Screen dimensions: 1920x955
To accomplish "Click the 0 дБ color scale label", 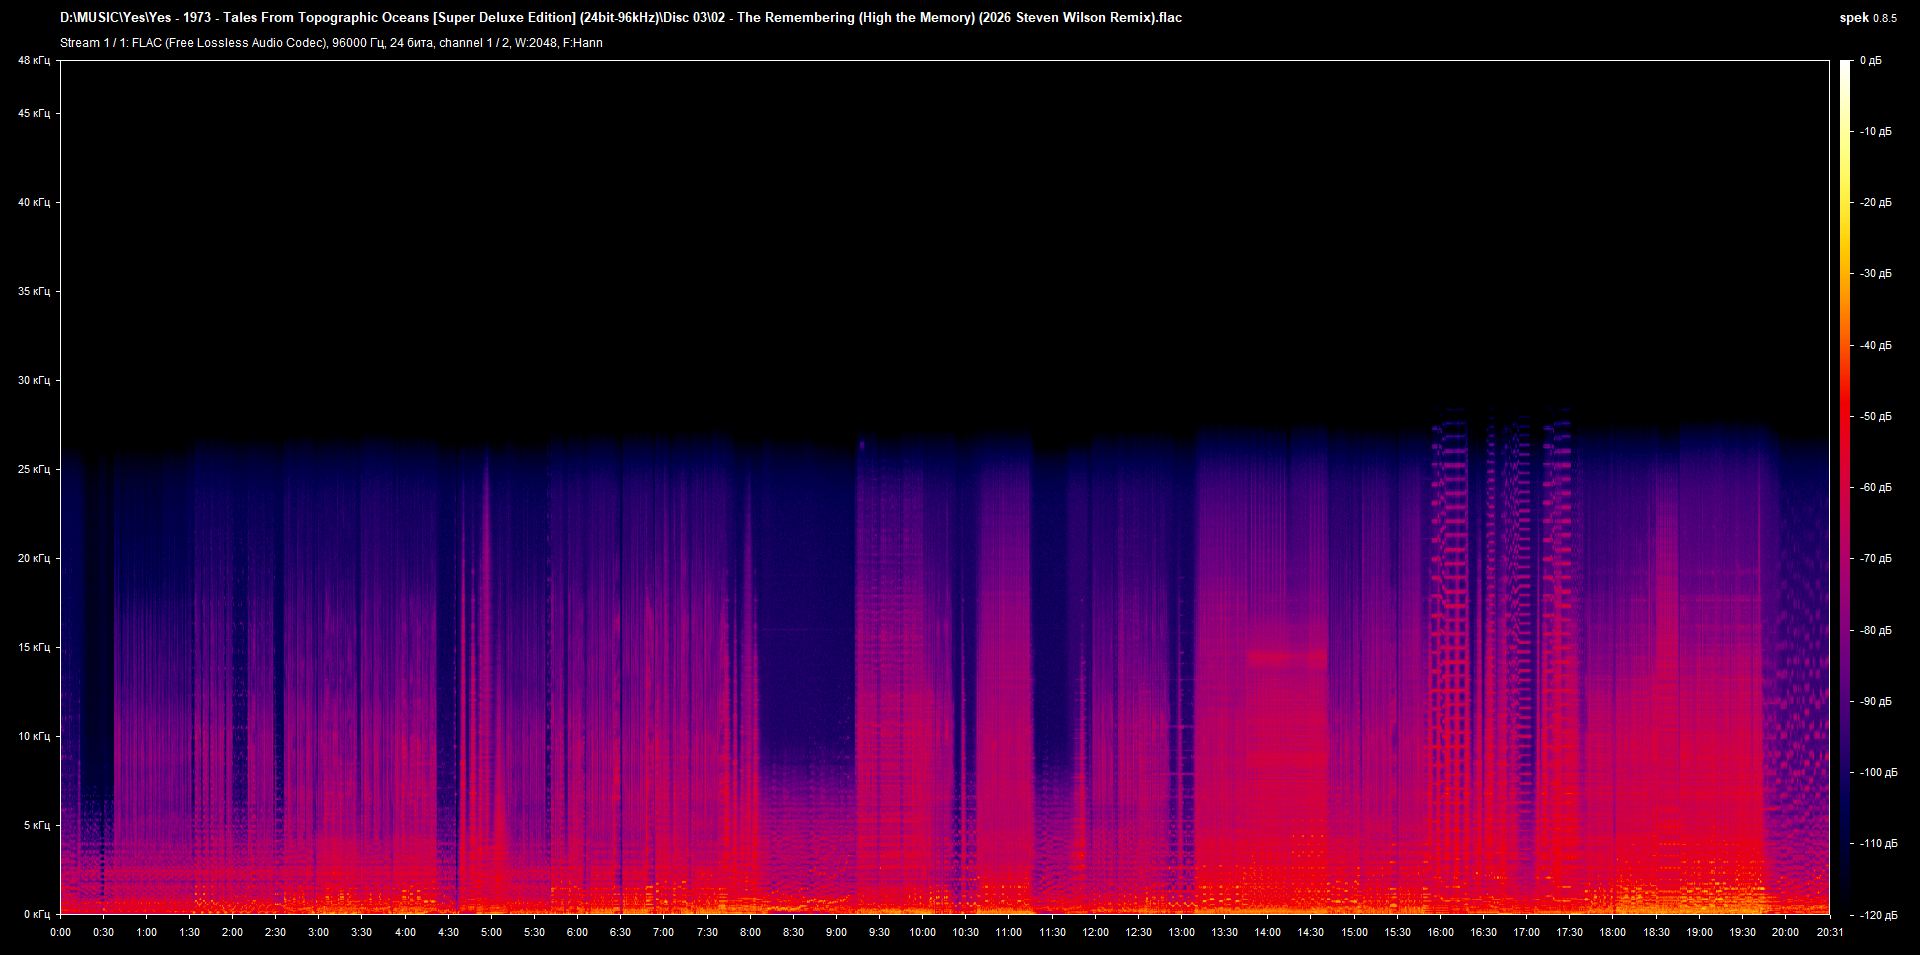I will click(1871, 61).
